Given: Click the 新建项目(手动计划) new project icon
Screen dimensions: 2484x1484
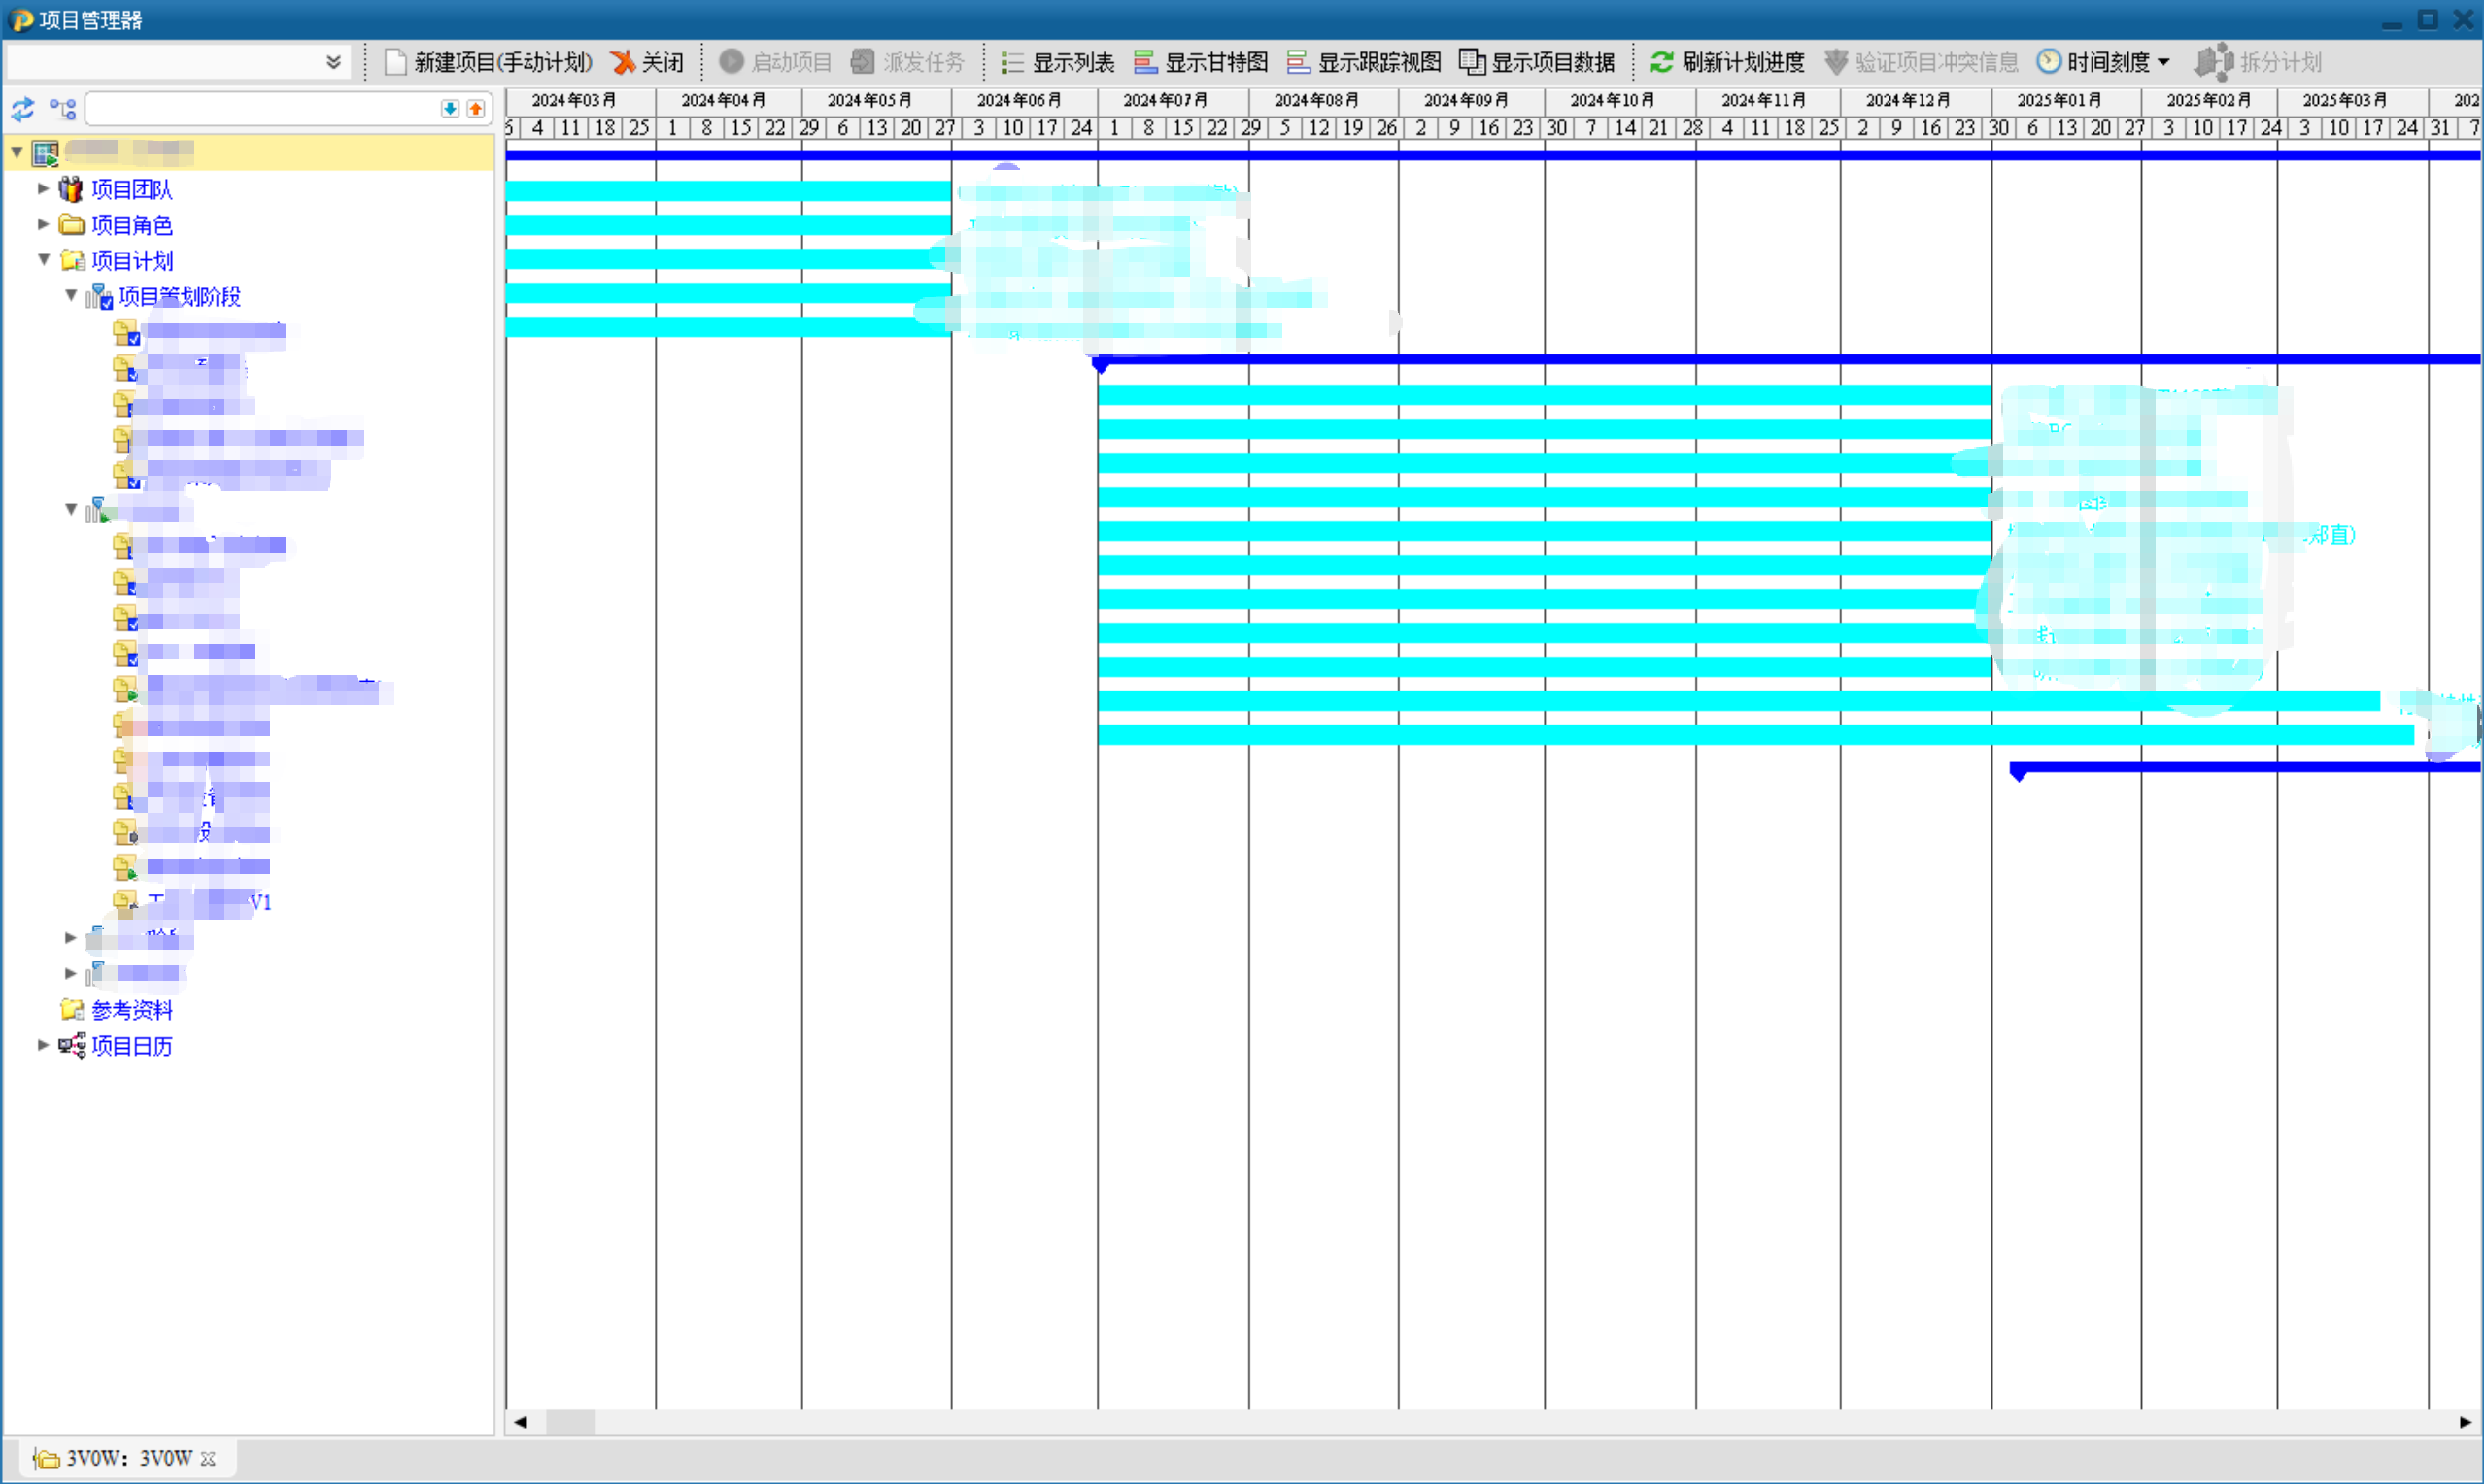Looking at the screenshot, I should (395, 62).
